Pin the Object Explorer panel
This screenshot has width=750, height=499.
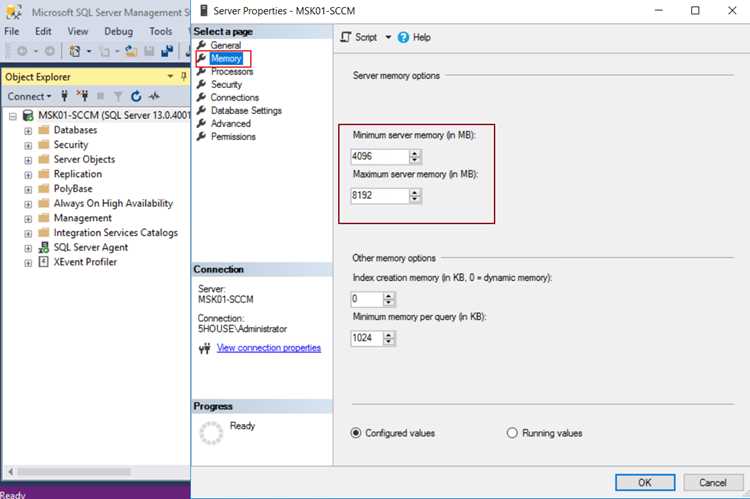coord(183,77)
